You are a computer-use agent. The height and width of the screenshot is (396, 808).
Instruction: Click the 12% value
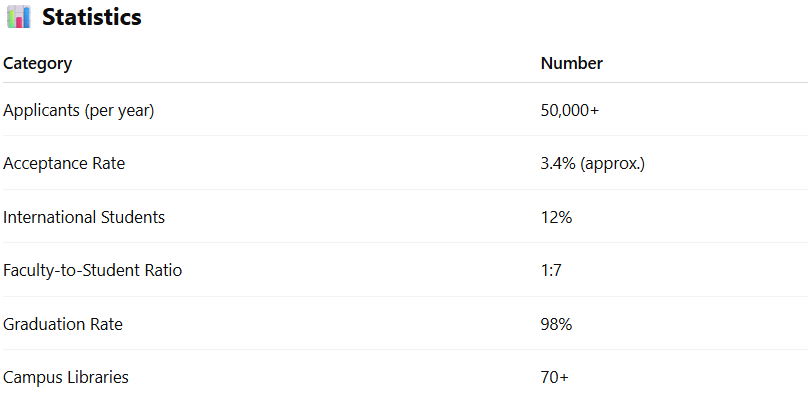pyautogui.click(x=557, y=217)
